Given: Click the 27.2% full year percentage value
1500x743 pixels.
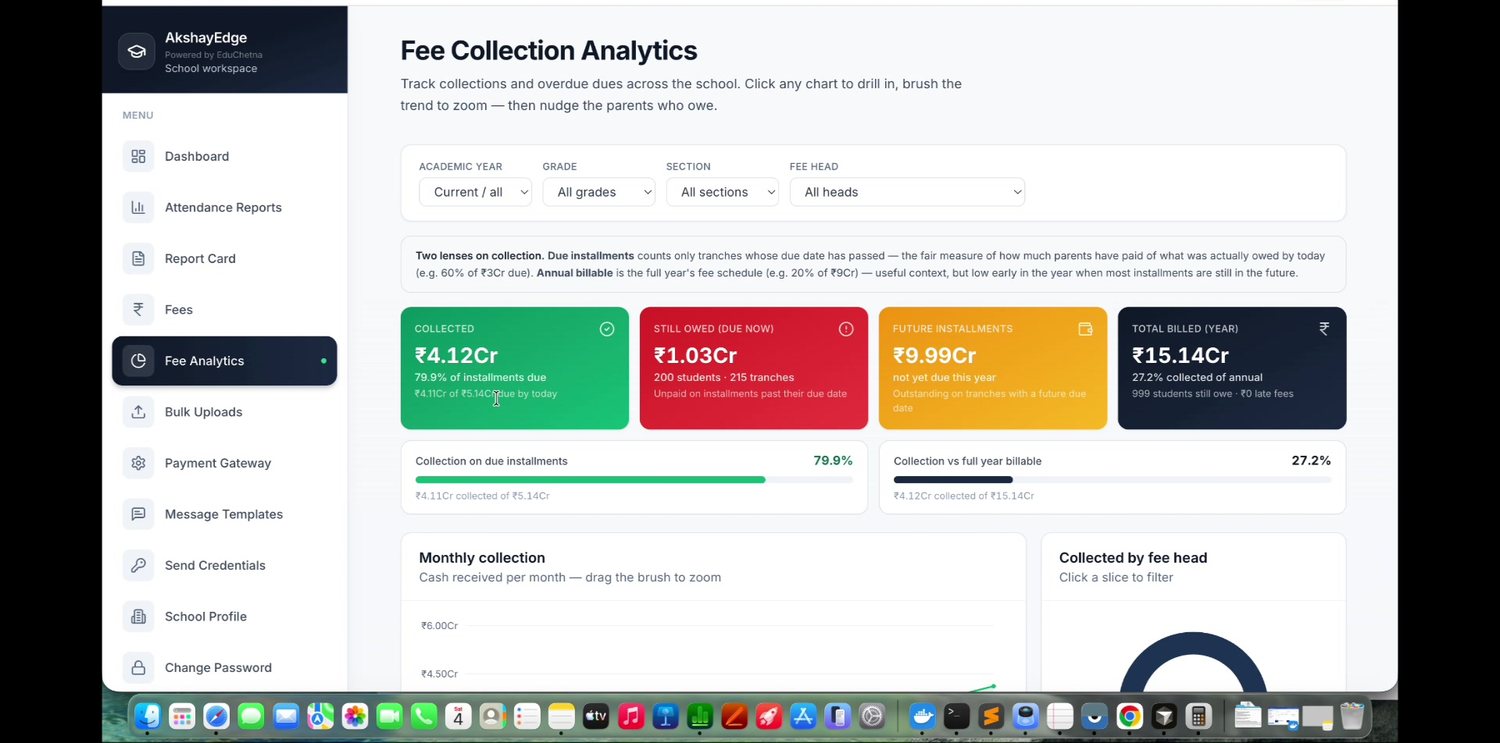Looking at the screenshot, I should [x=1311, y=461].
